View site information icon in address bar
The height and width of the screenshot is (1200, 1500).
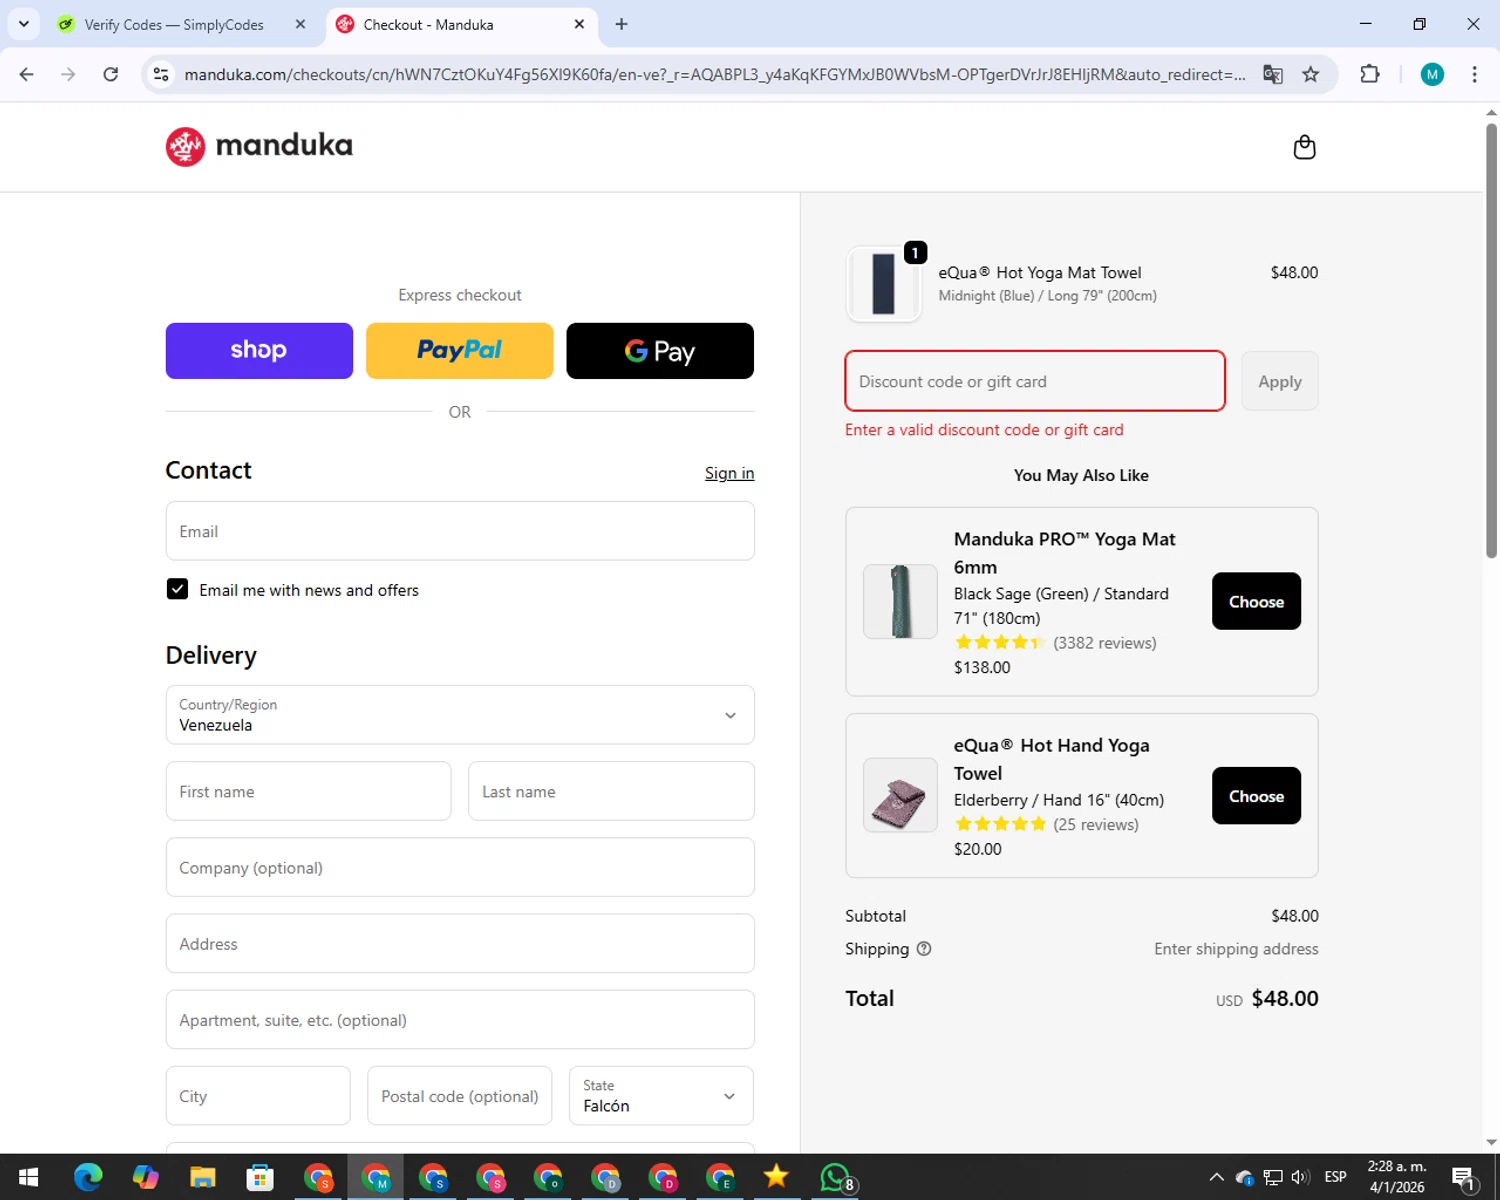(x=161, y=74)
